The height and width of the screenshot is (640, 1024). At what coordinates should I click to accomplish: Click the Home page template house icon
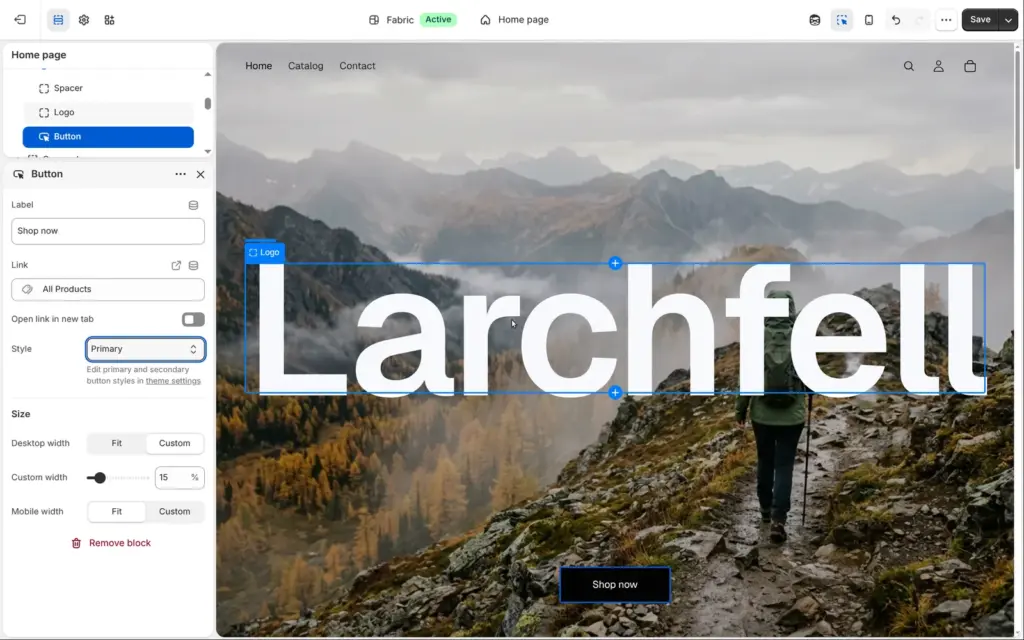click(485, 20)
